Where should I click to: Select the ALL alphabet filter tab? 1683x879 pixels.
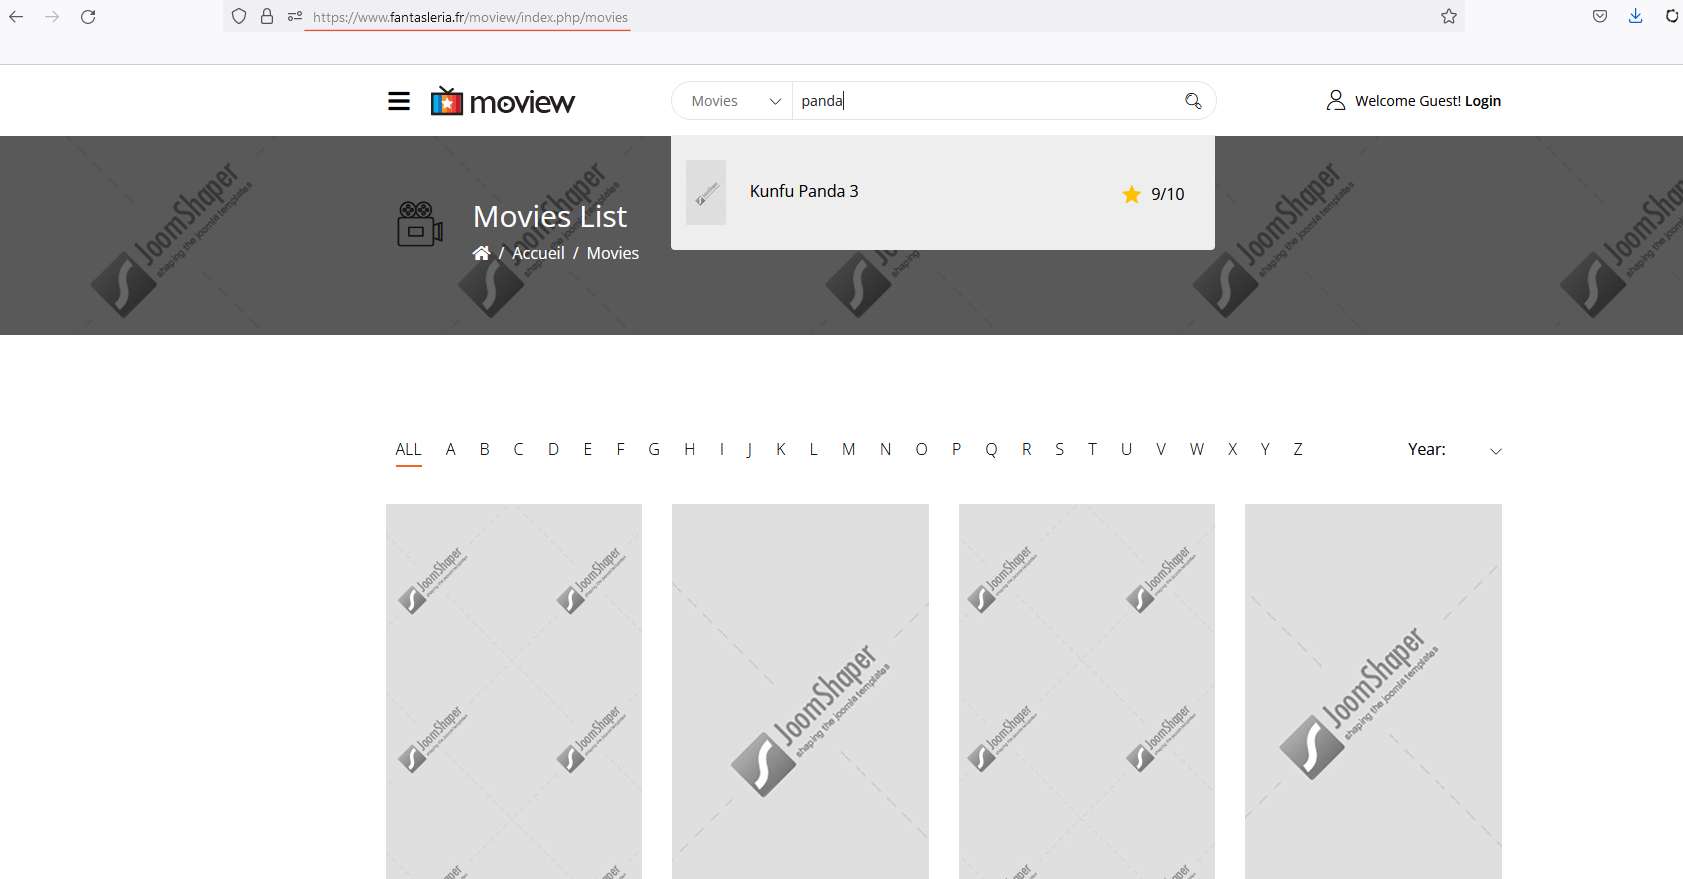[x=408, y=449]
